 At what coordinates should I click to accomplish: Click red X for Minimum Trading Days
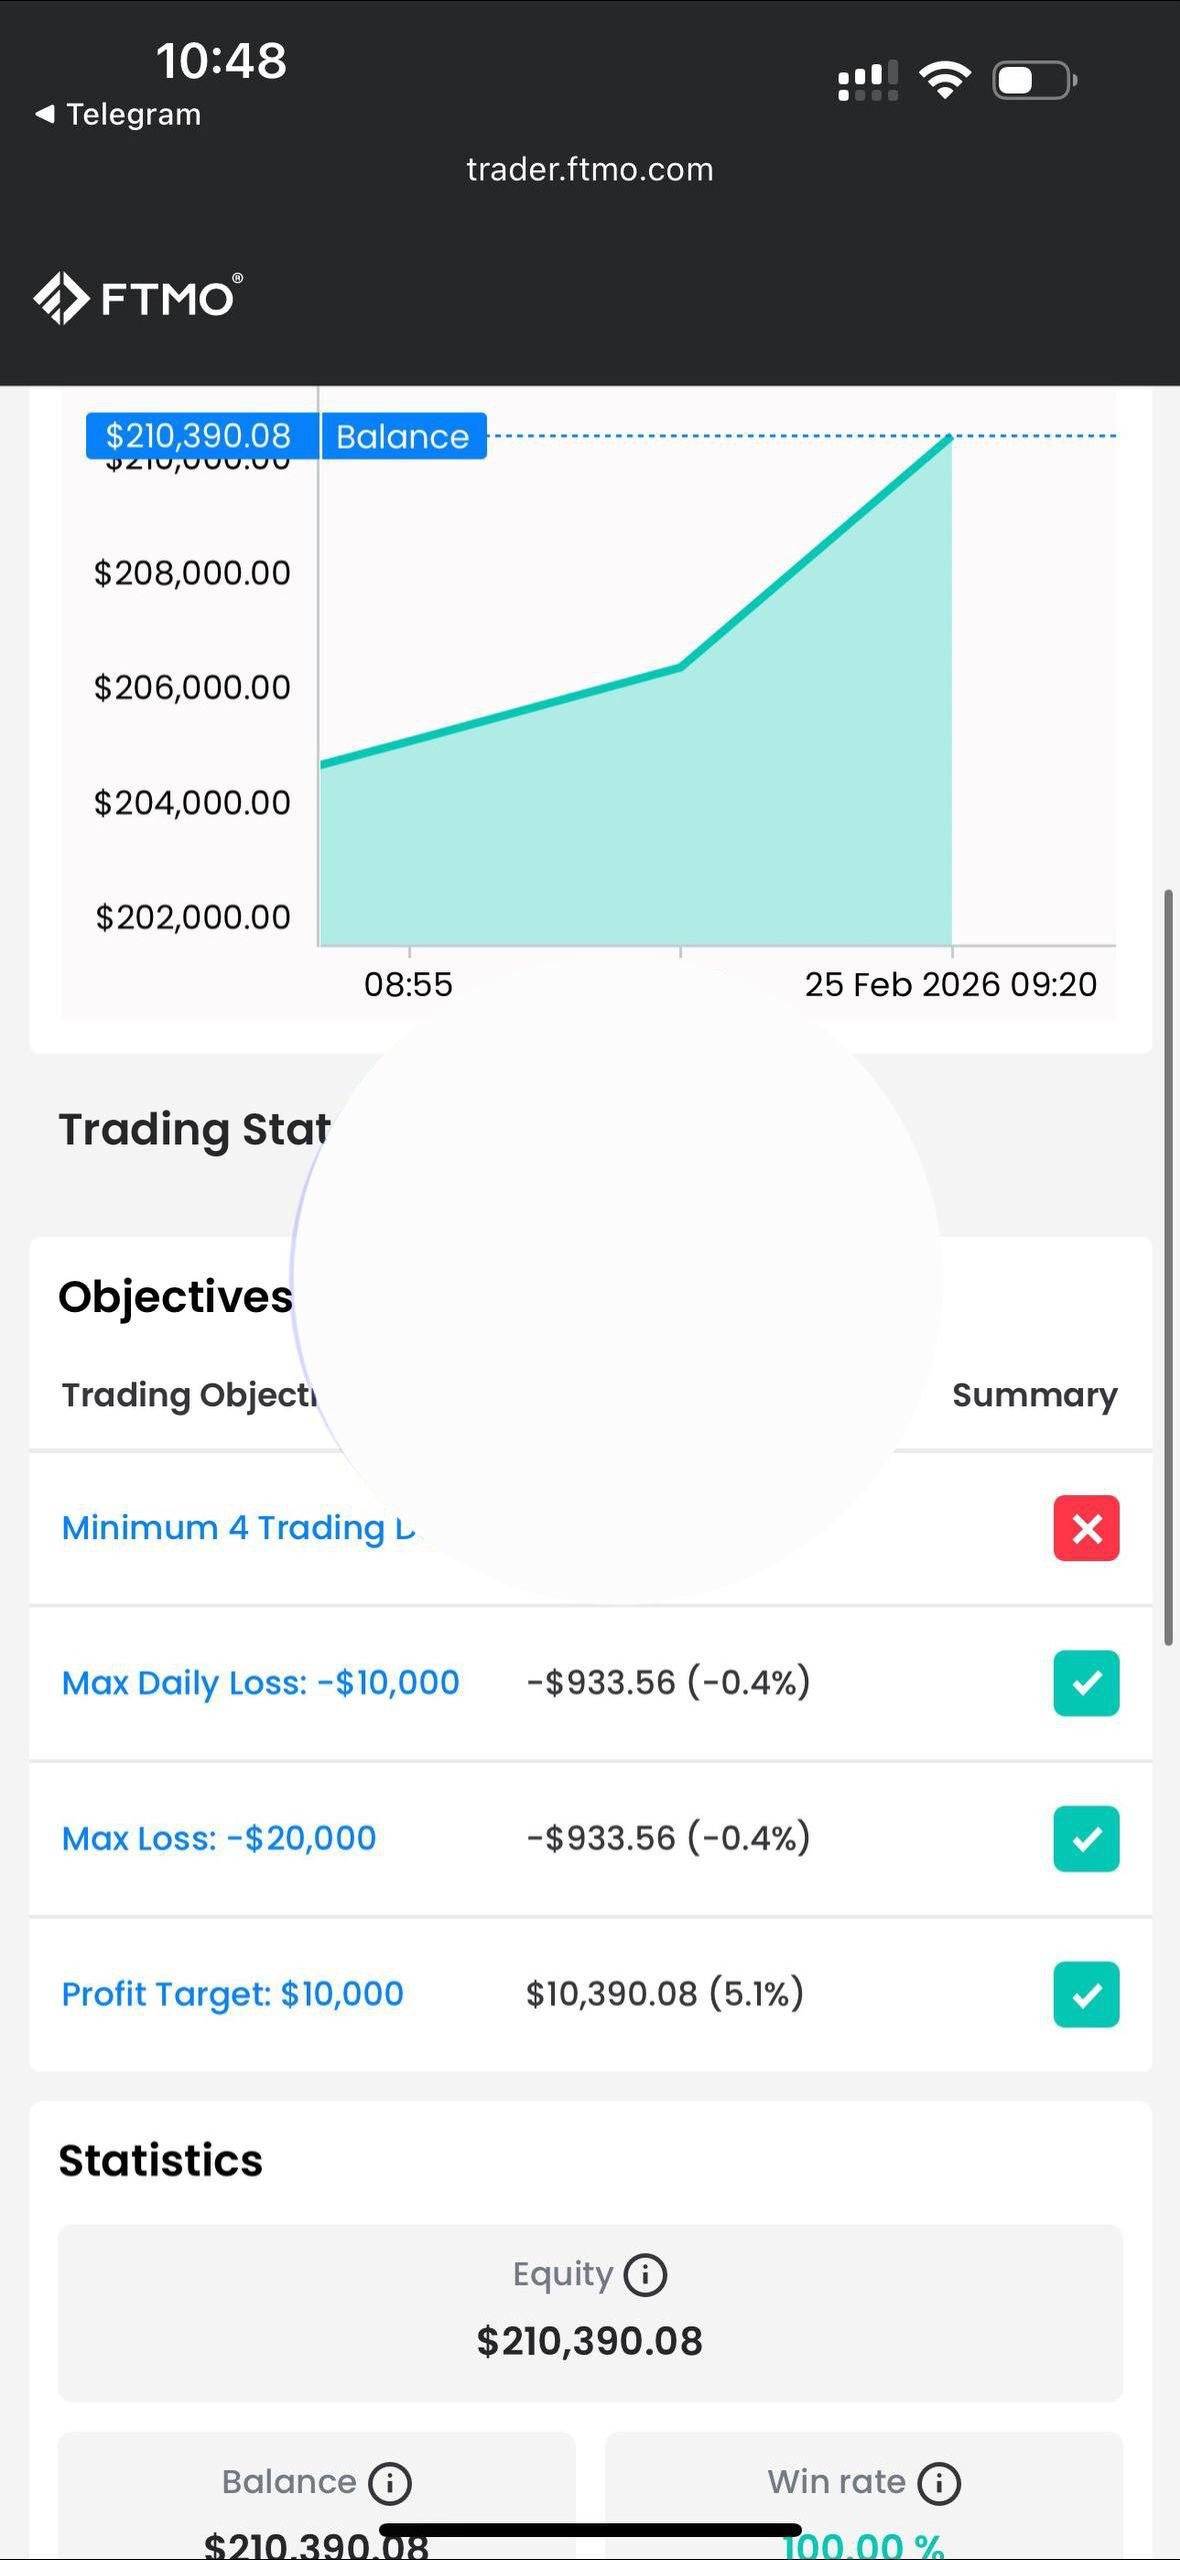(x=1086, y=1528)
